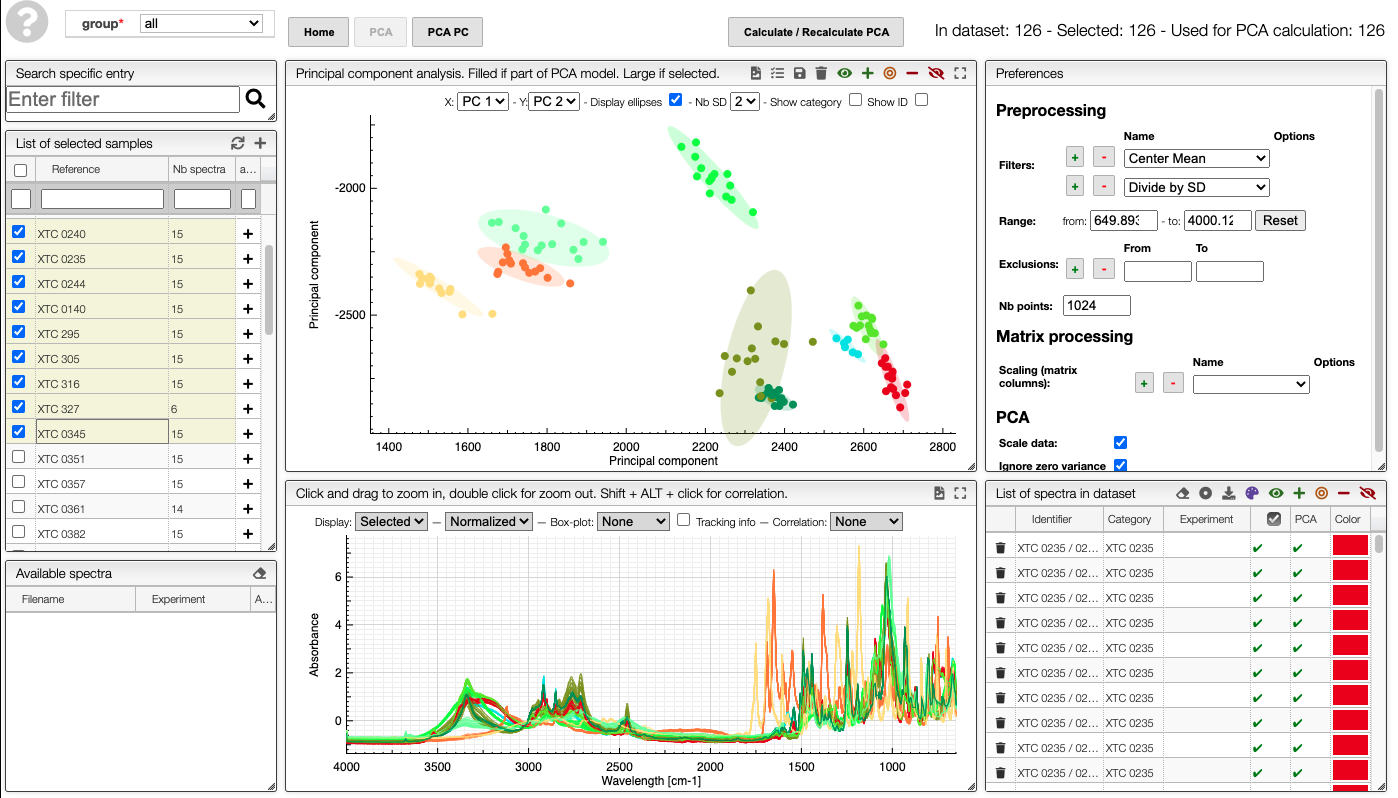Delete using the trash icon in the PCA header
1398x798 pixels.
pyautogui.click(x=821, y=73)
